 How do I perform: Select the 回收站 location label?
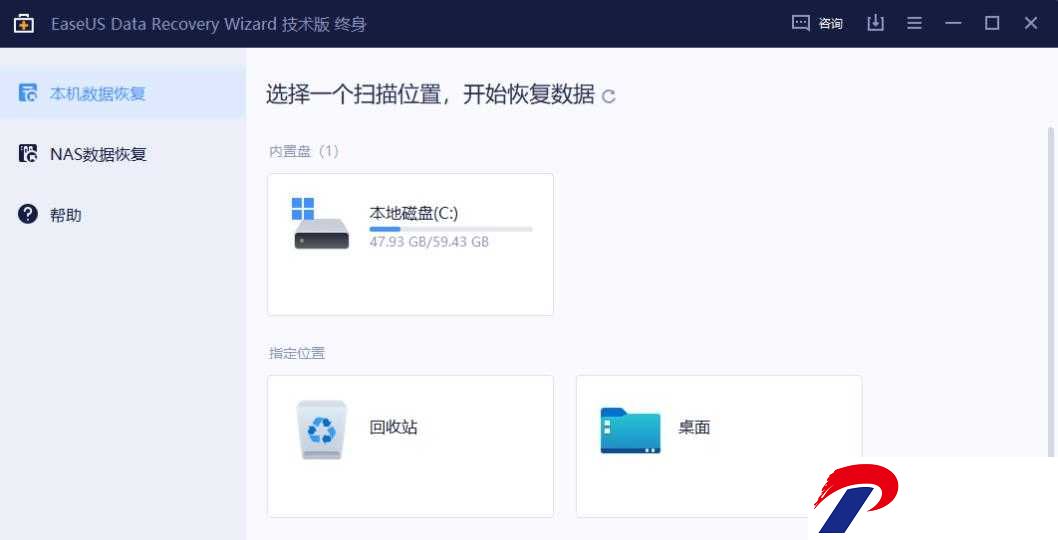(x=393, y=427)
